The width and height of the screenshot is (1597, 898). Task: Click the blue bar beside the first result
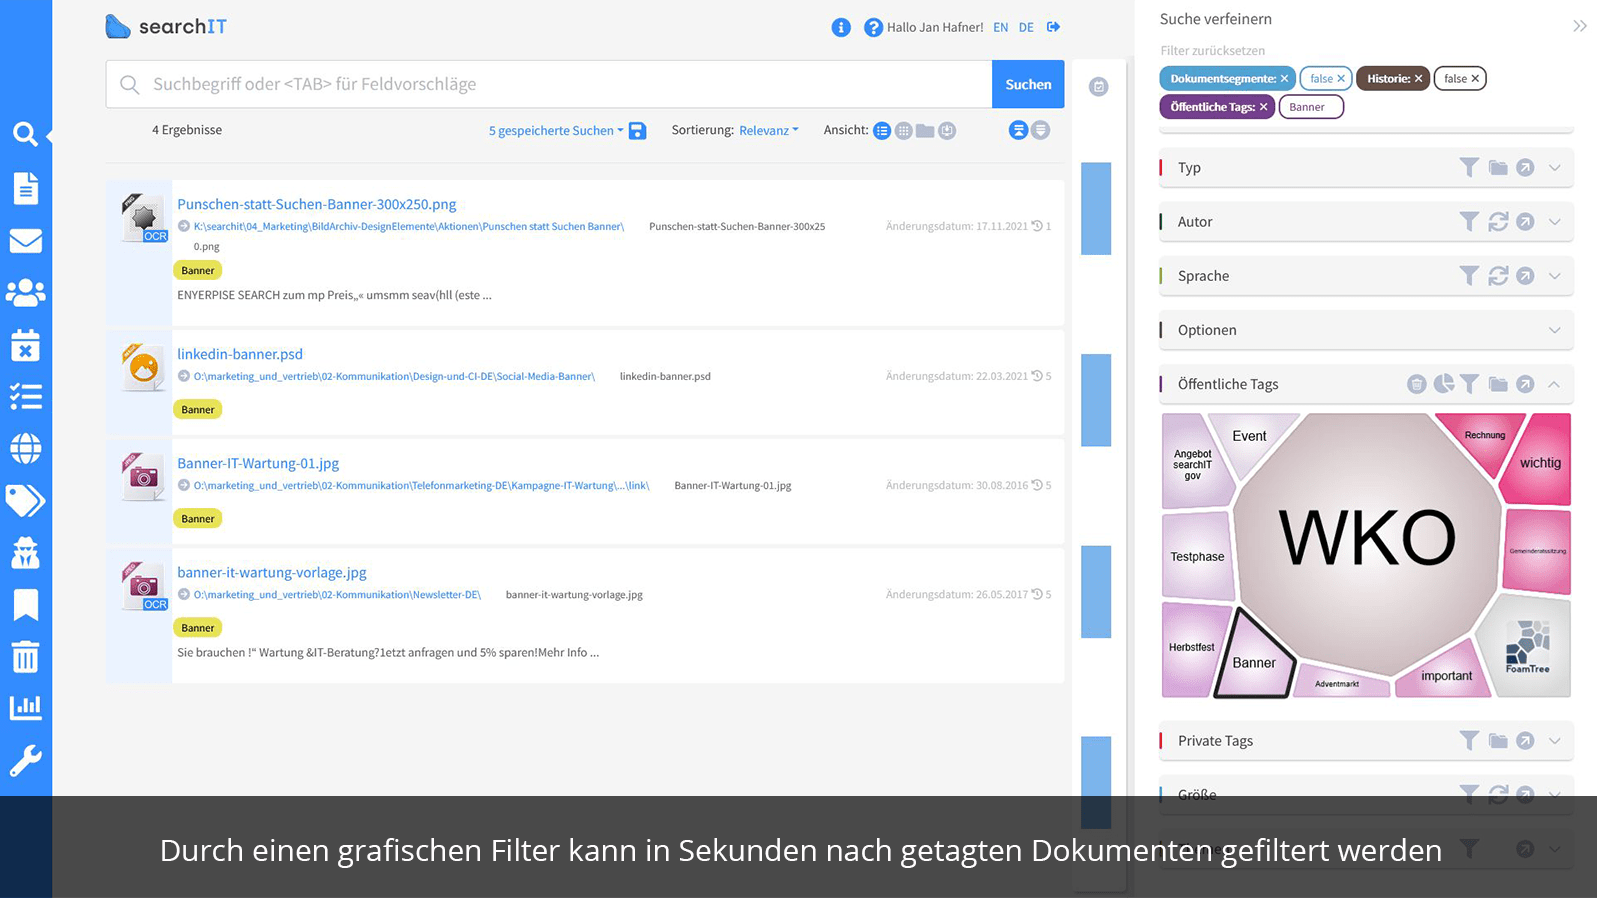coord(1096,208)
